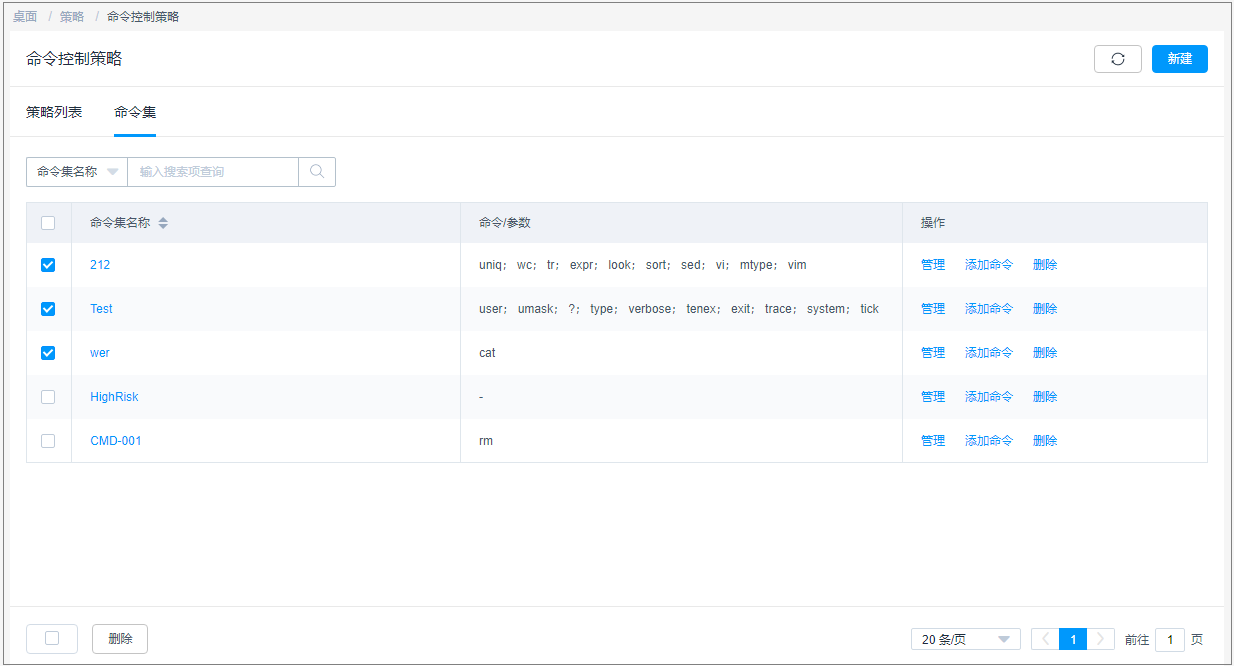Click 管理 for the wer row
1234x666 pixels.
tap(932, 353)
